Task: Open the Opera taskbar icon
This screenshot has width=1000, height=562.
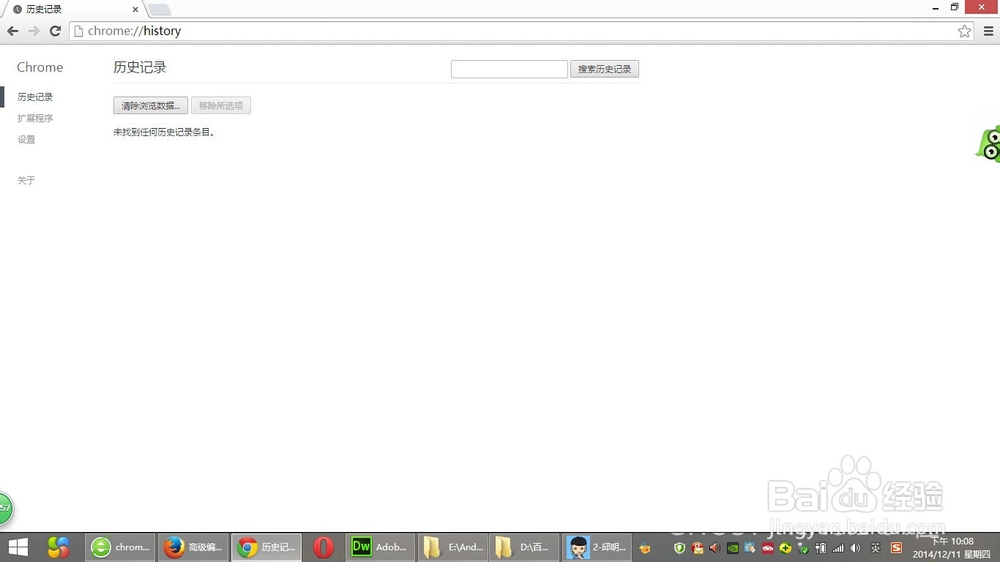Action: point(323,547)
